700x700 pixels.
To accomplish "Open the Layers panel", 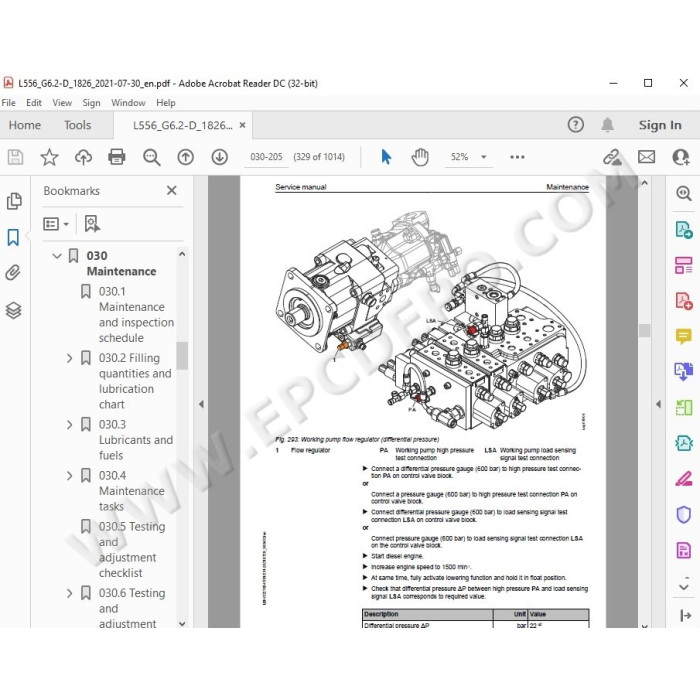I will [13, 310].
